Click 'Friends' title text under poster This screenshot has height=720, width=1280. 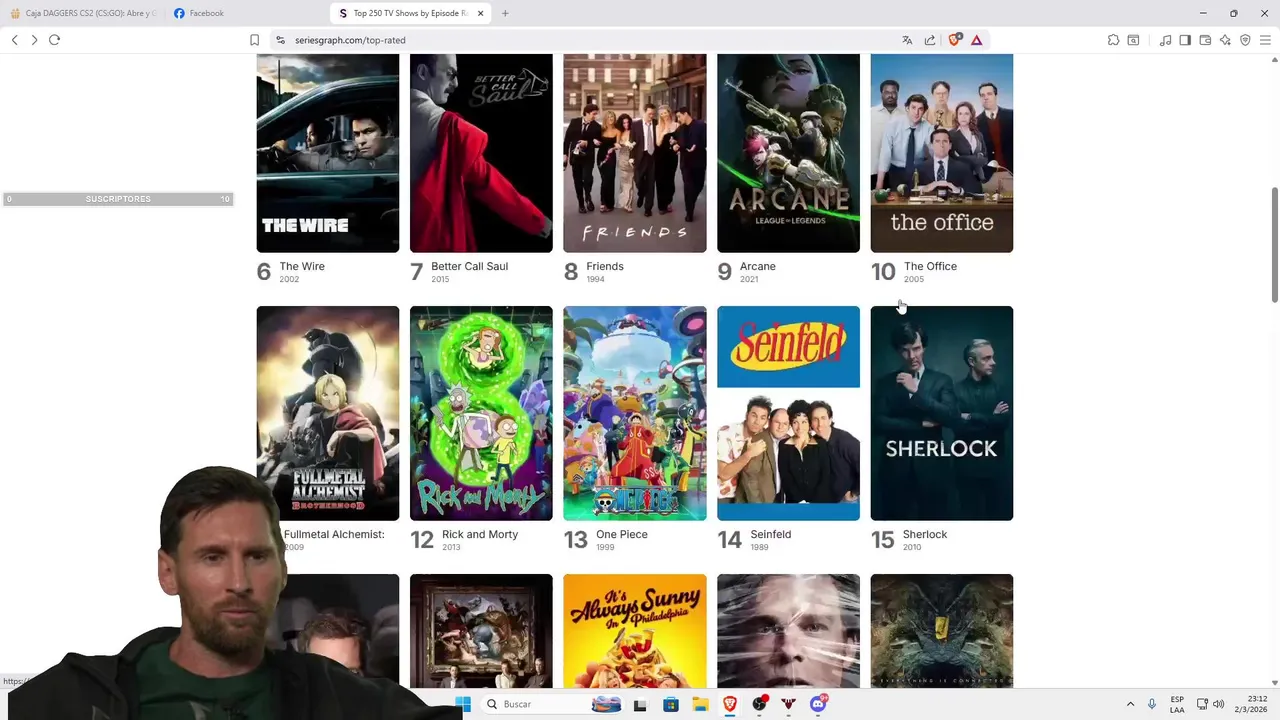pyautogui.click(x=605, y=266)
